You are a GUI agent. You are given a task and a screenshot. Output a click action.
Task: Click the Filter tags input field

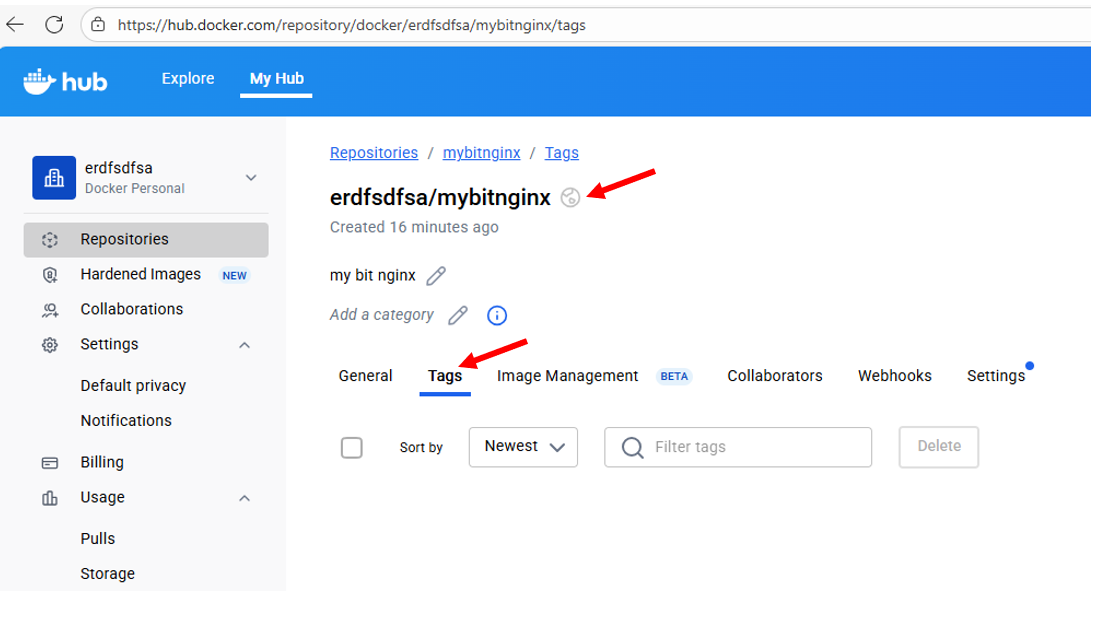pos(737,447)
